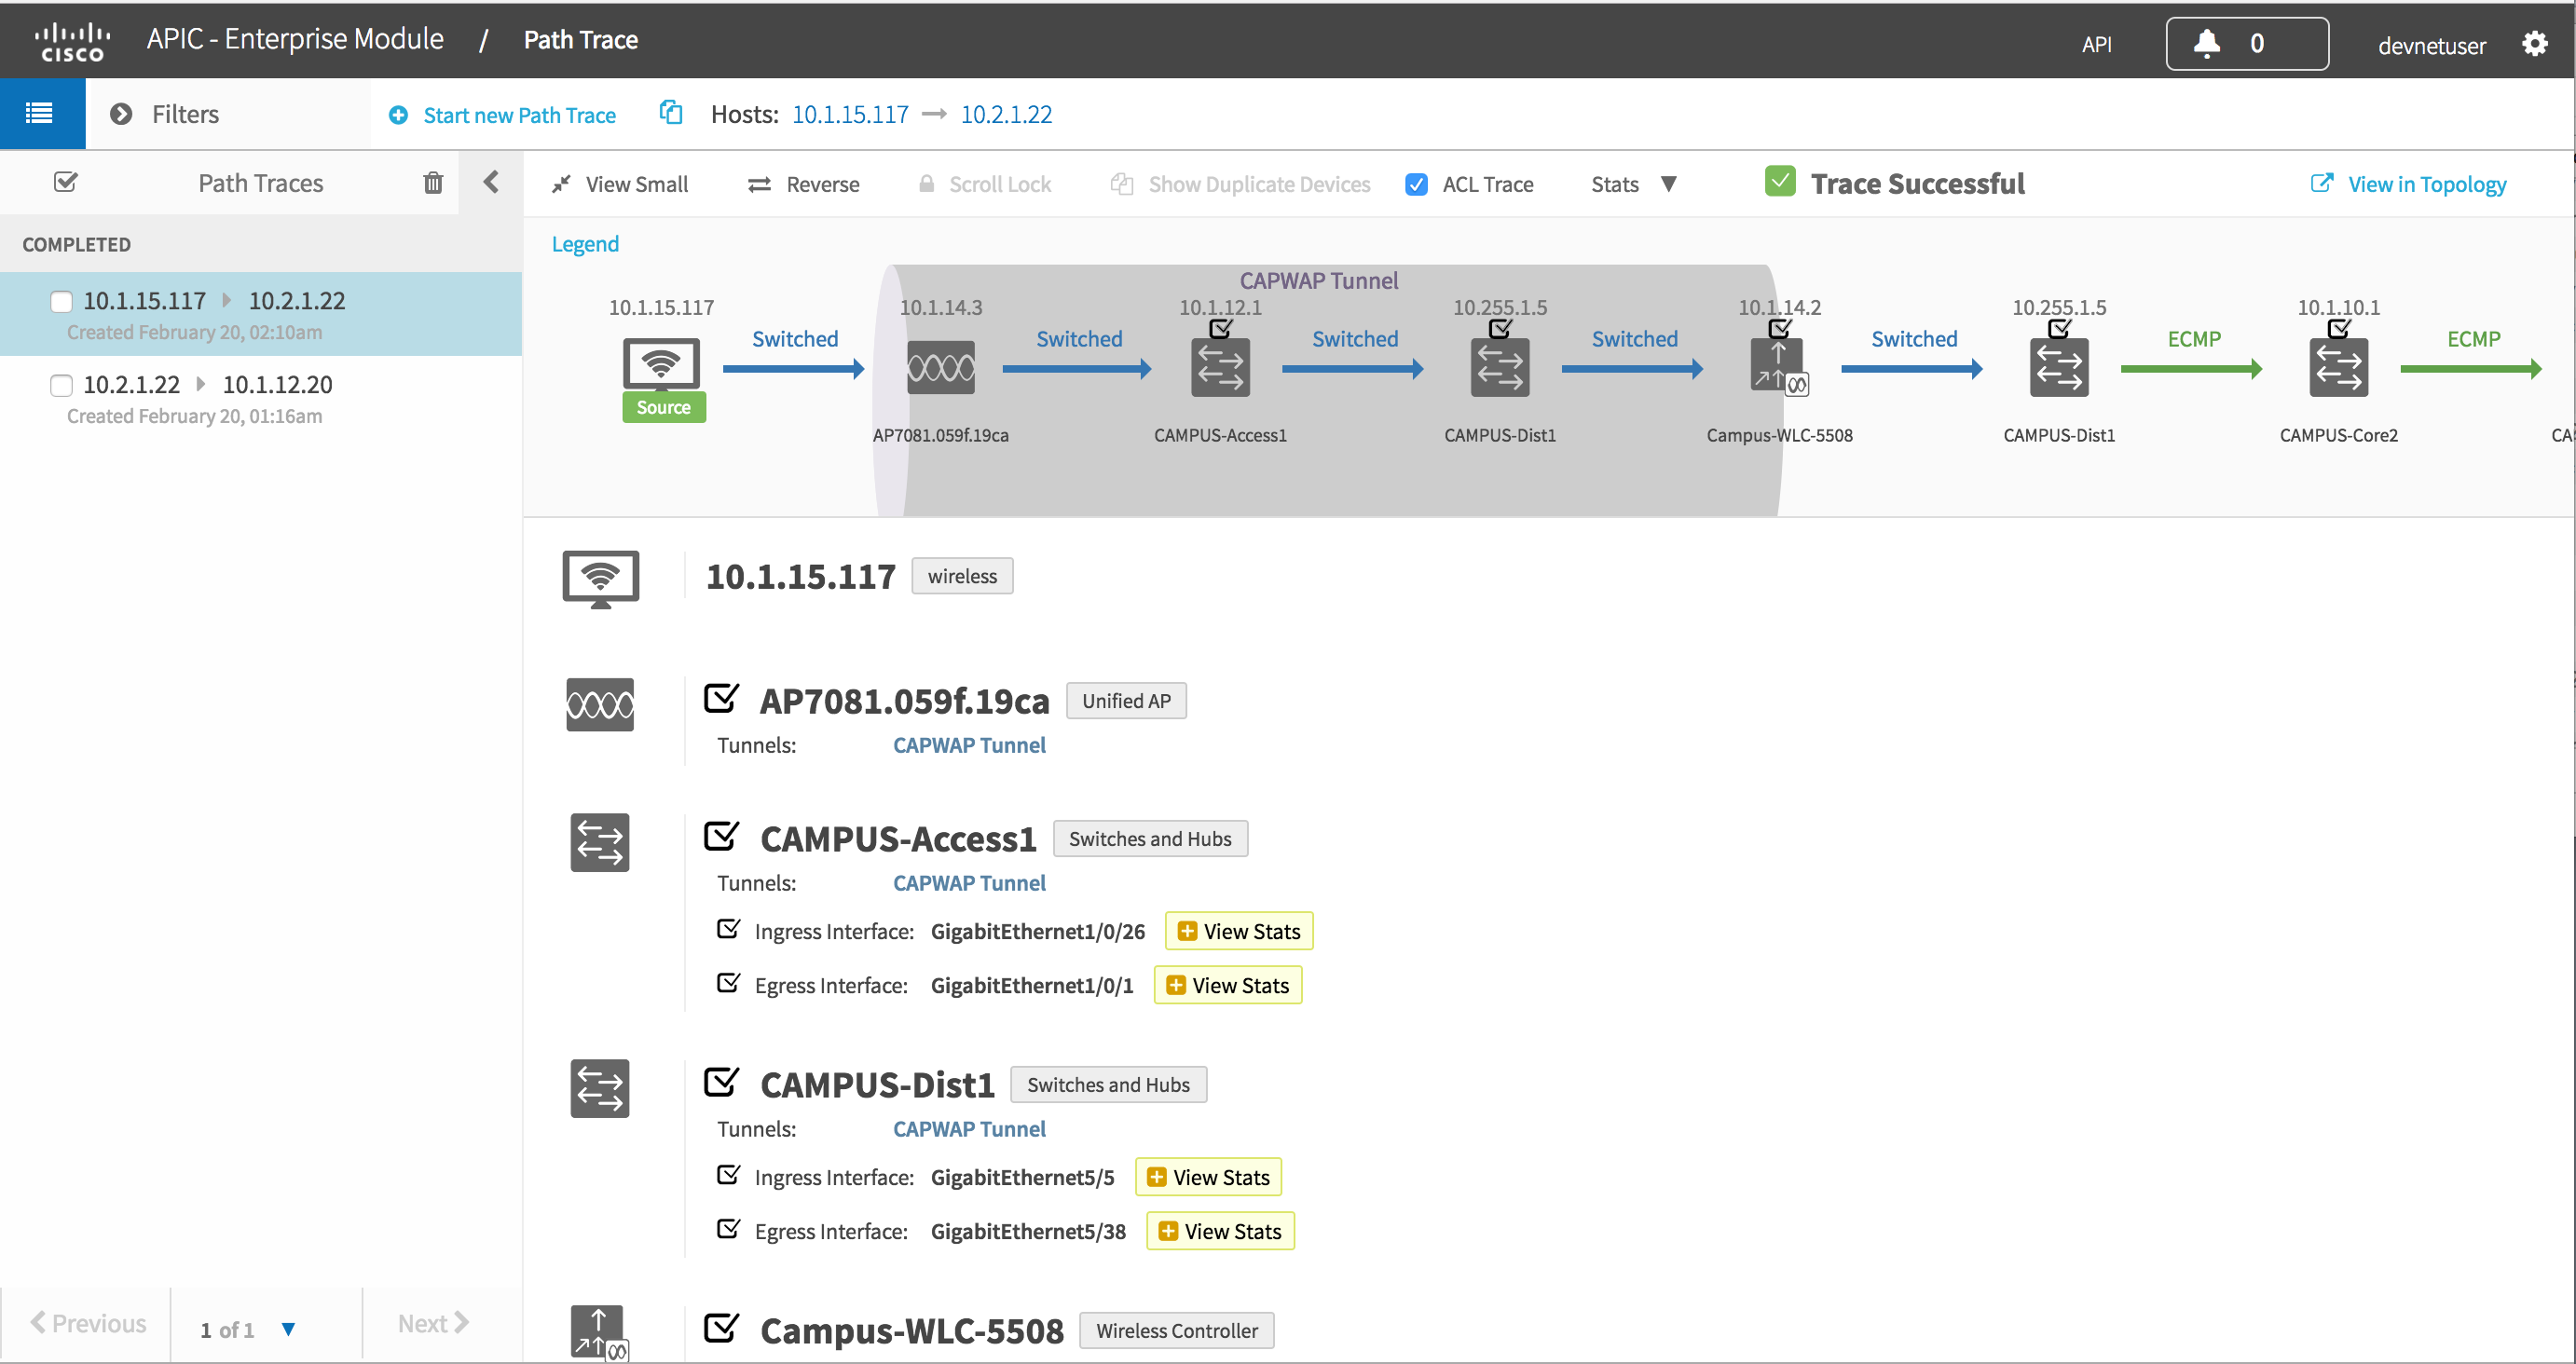Expand View Stats for GigabitEthernet5/5
Image resolution: width=2576 pixels, height=1364 pixels.
point(1208,1177)
